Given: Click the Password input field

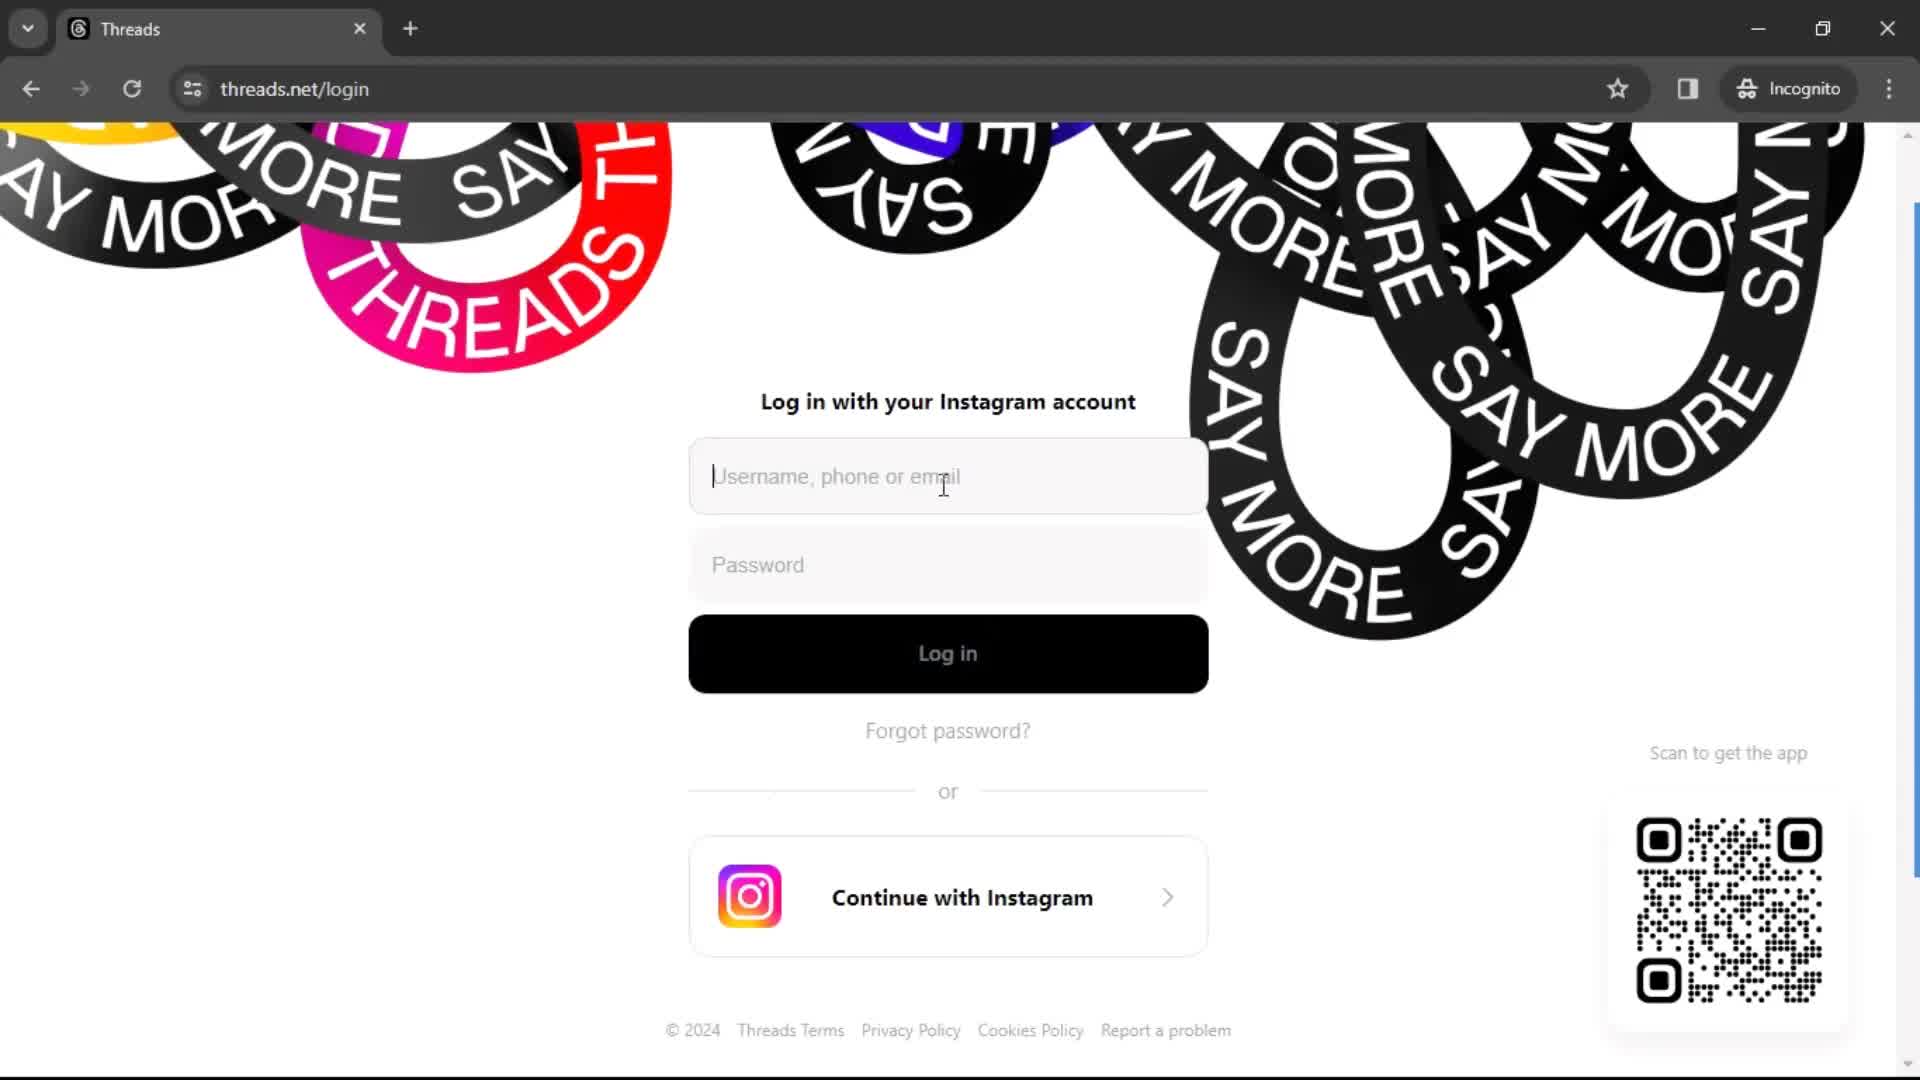Looking at the screenshot, I should pos(949,566).
